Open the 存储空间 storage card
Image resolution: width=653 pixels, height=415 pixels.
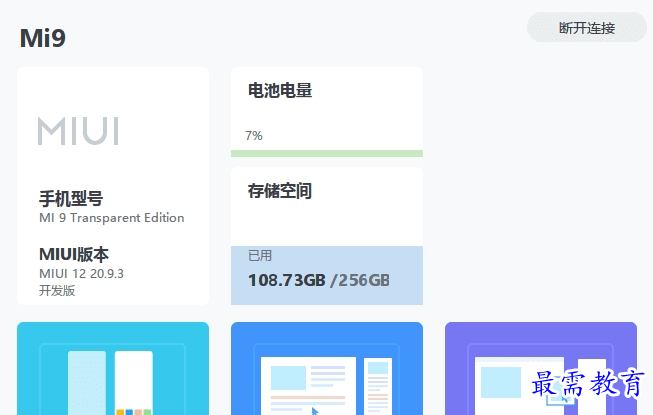(327, 236)
